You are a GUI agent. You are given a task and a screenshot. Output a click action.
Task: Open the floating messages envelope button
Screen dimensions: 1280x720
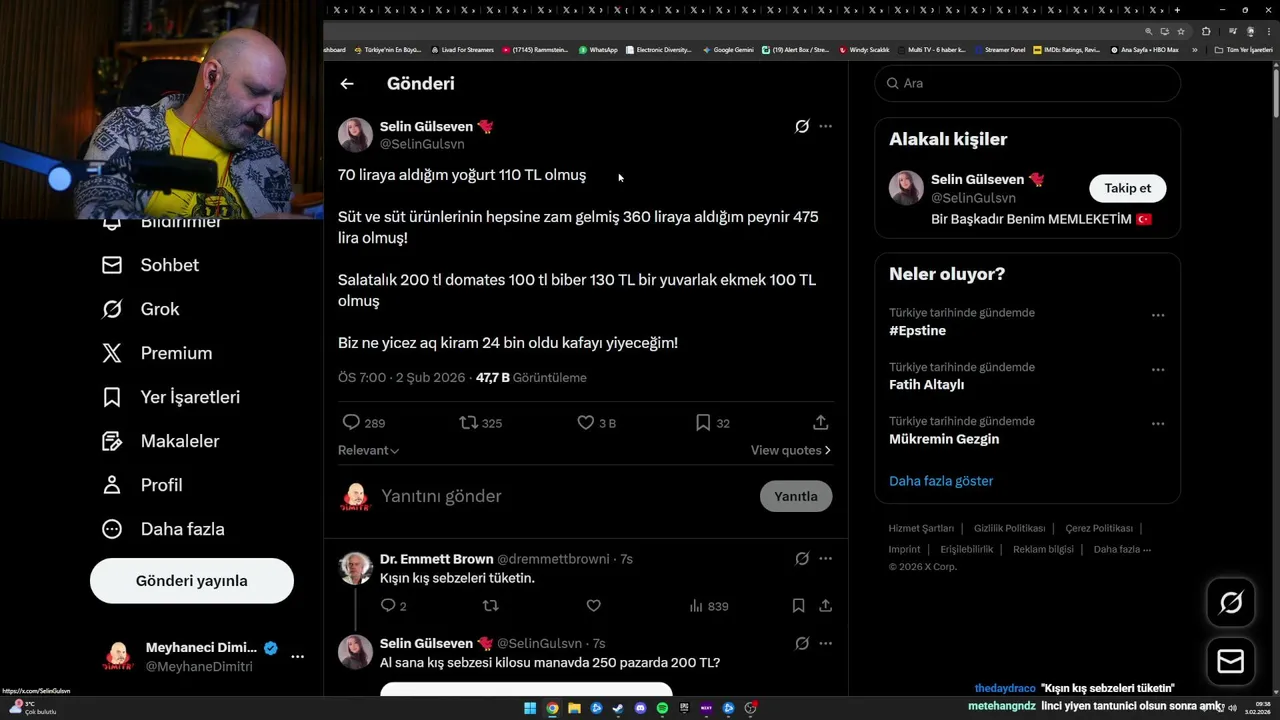1231,661
